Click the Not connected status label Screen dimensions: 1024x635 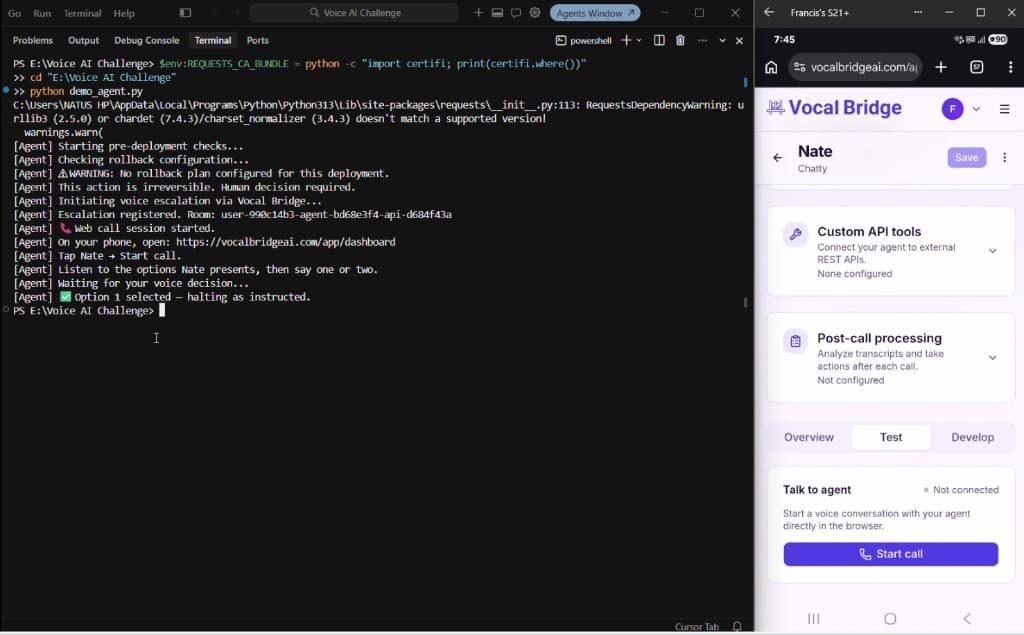(961, 490)
